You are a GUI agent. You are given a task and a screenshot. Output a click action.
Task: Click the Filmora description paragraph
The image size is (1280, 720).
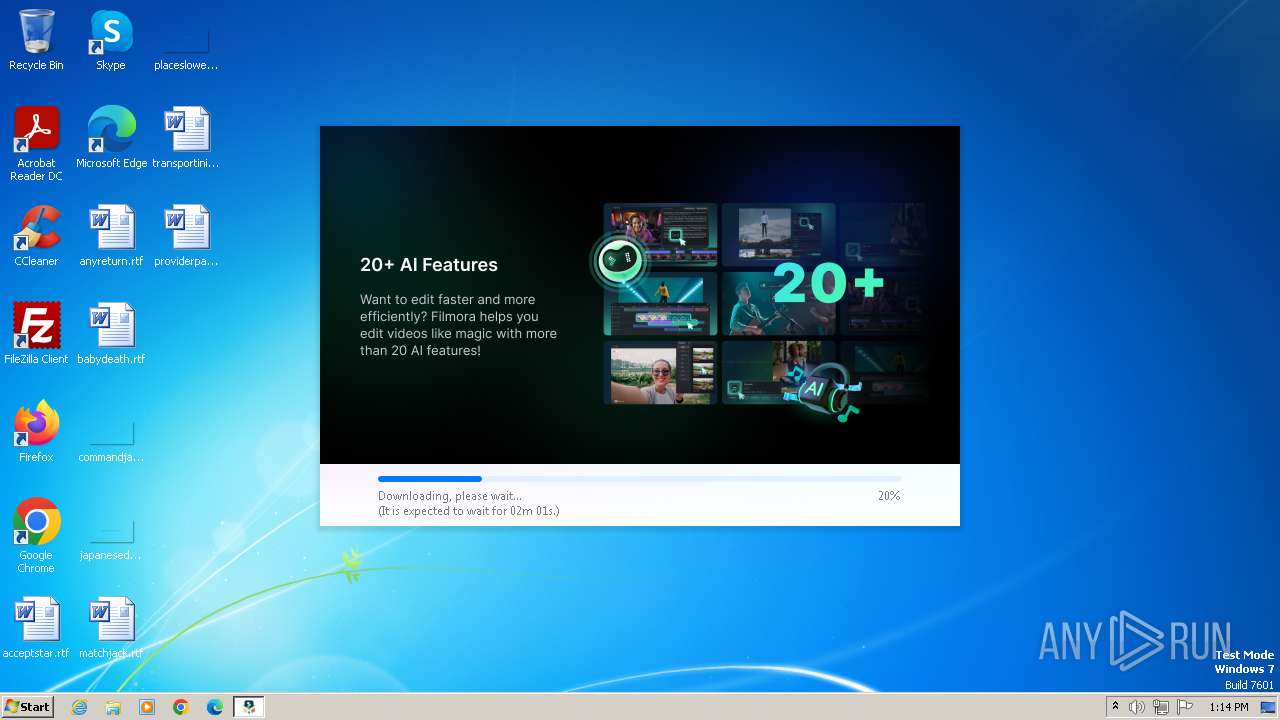(458, 325)
